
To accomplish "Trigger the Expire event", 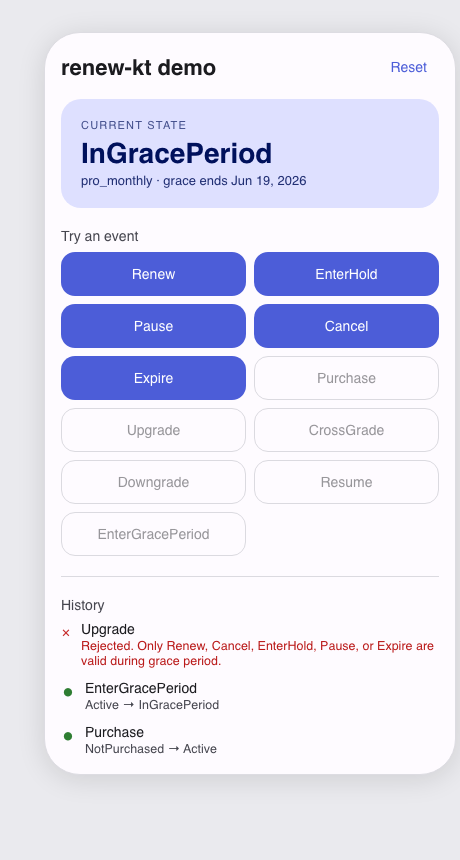I will [154, 378].
